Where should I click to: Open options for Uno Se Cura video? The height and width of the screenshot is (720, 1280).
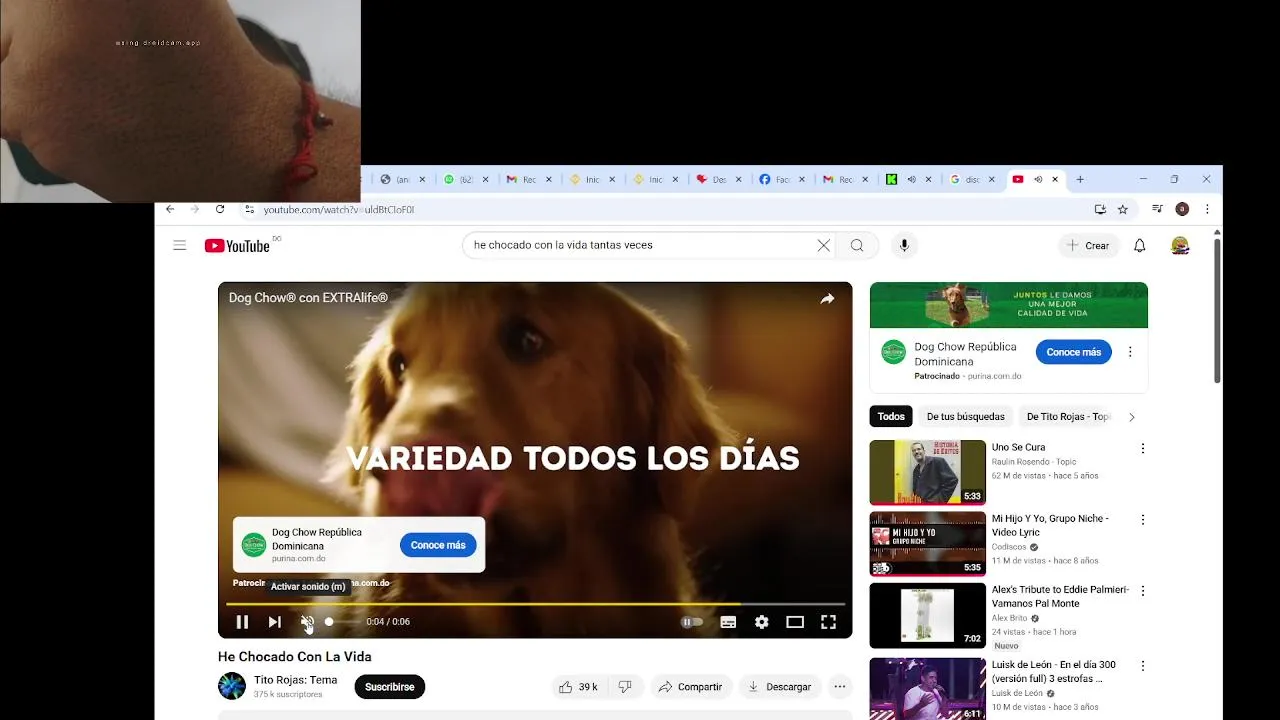pos(1142,448)
